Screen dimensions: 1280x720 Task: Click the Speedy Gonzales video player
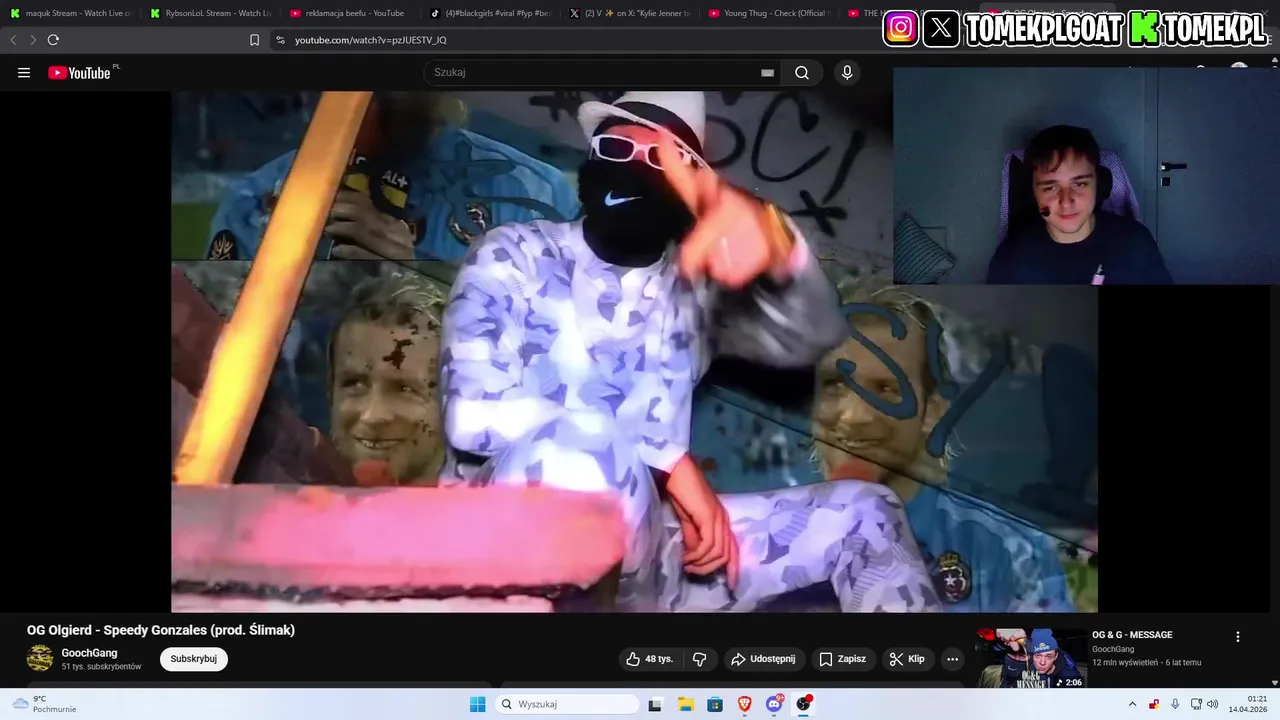(x=634, y=352)
